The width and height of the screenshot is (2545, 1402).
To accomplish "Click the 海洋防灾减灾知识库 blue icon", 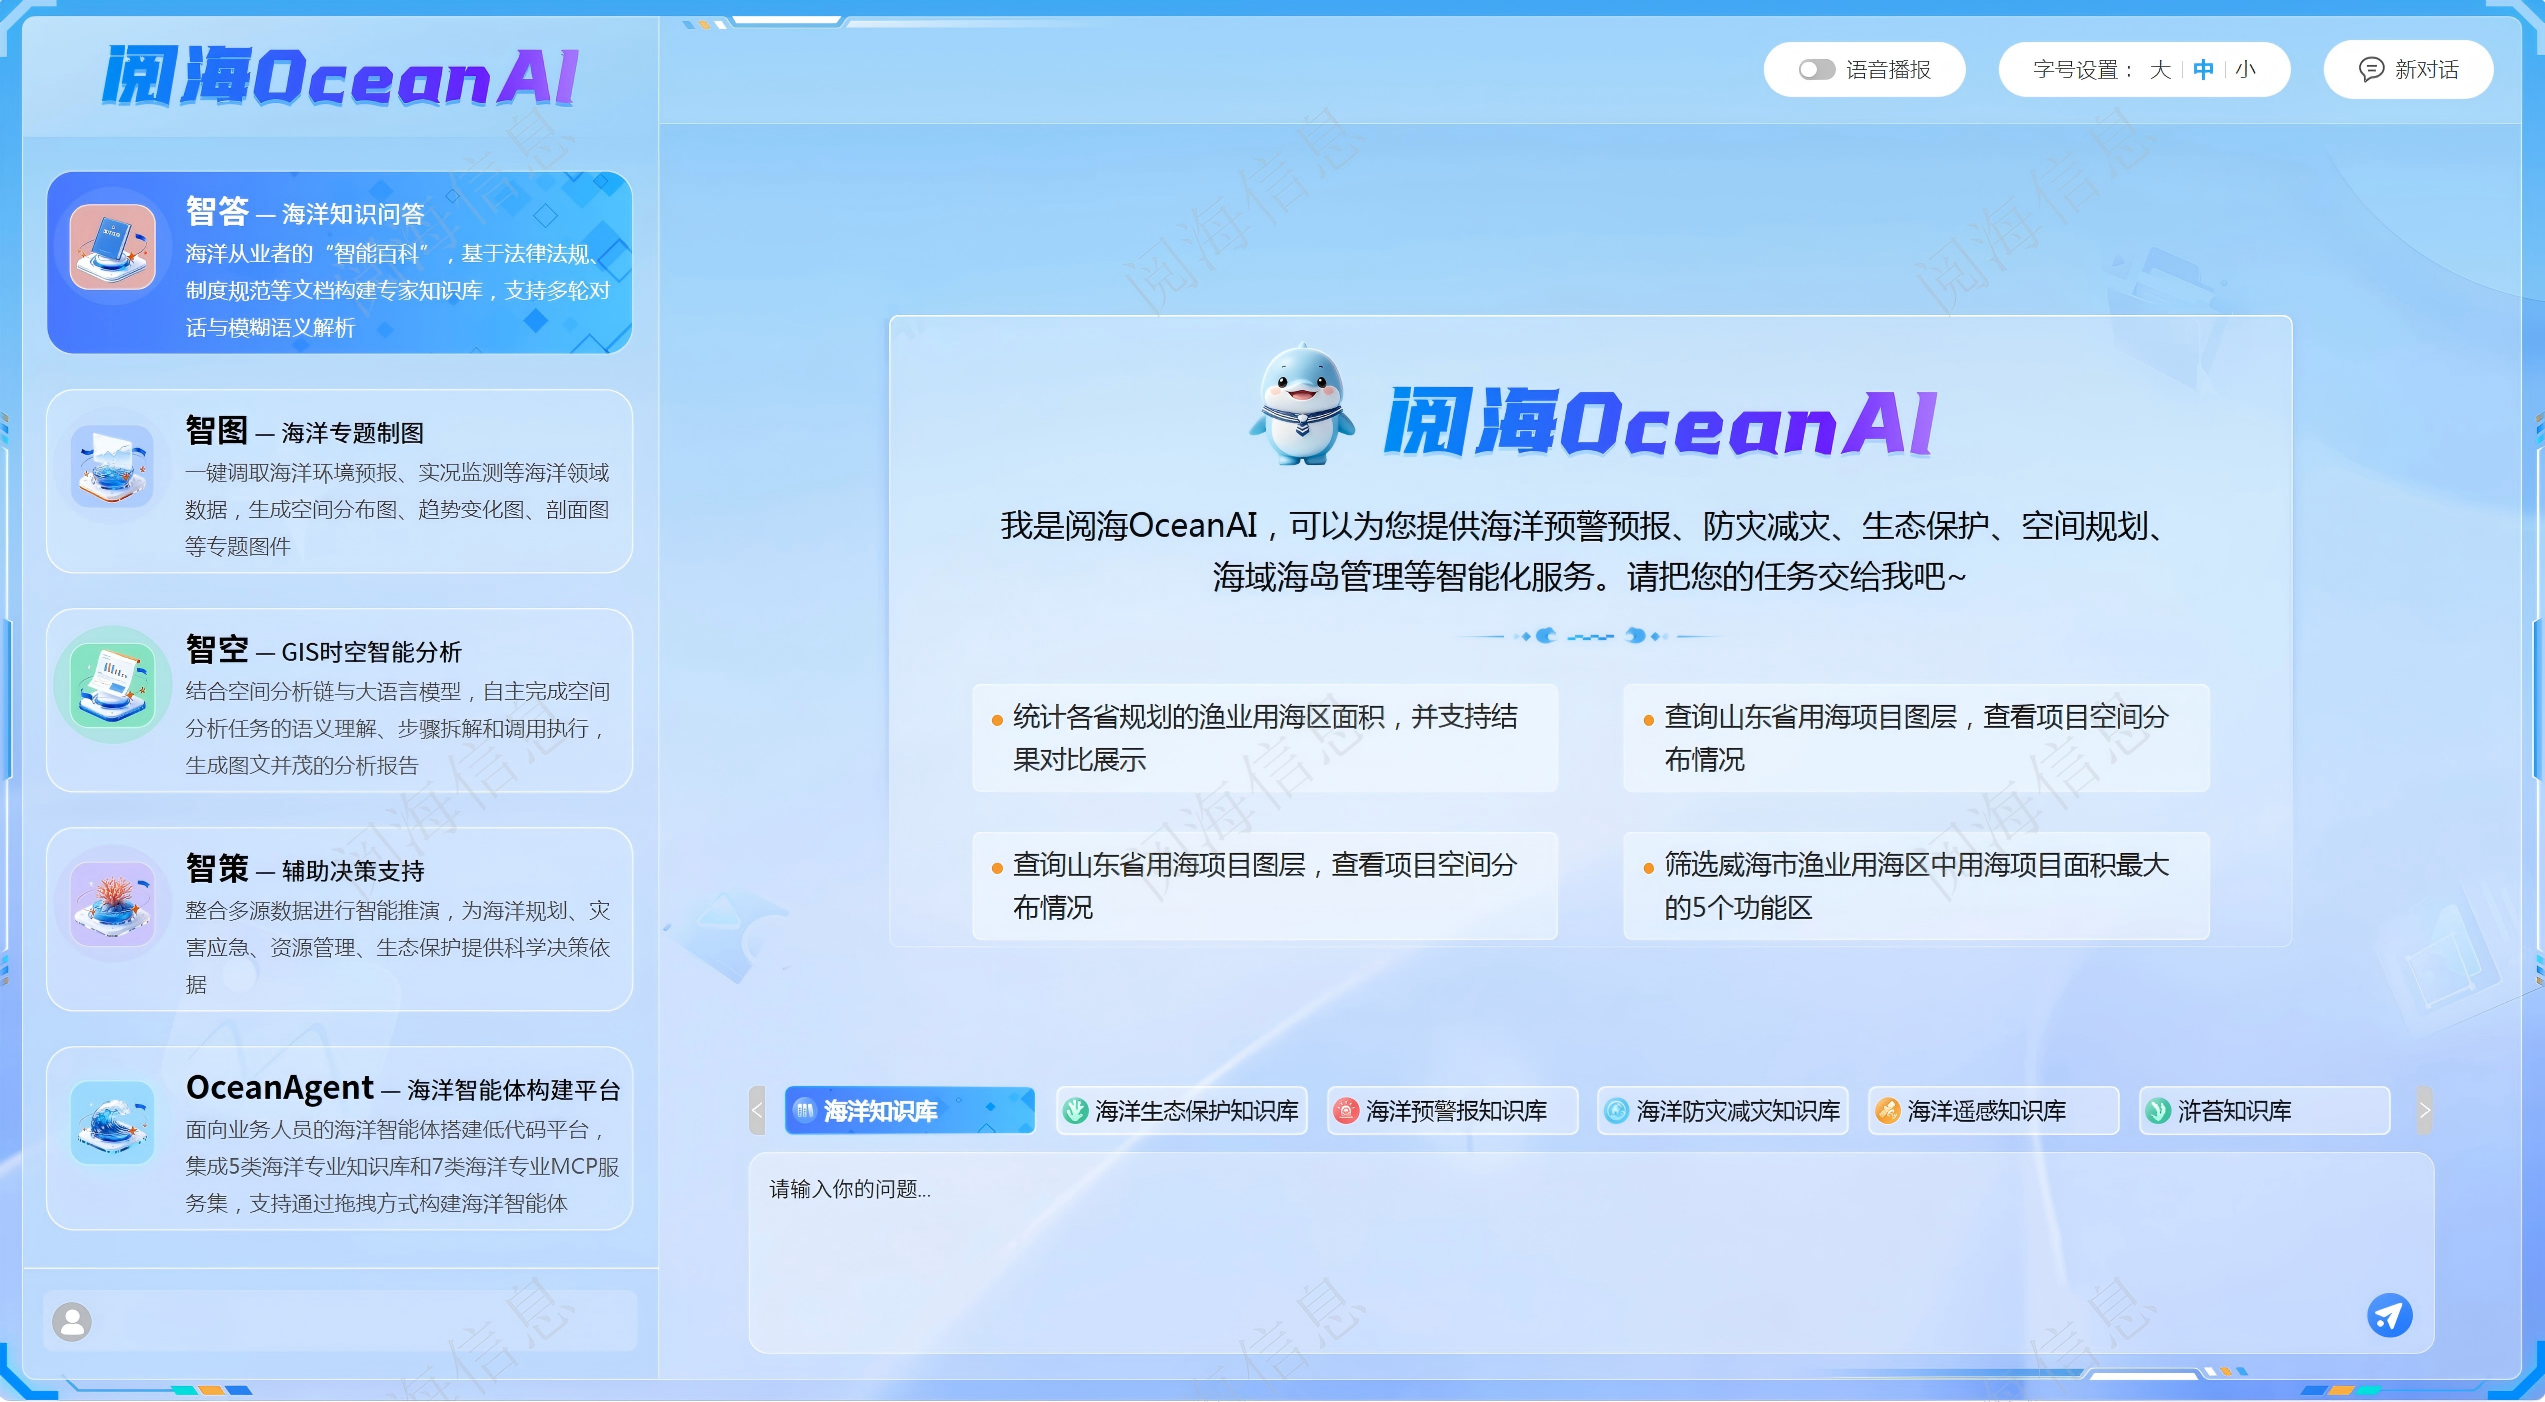I will click(1616, 1110).
